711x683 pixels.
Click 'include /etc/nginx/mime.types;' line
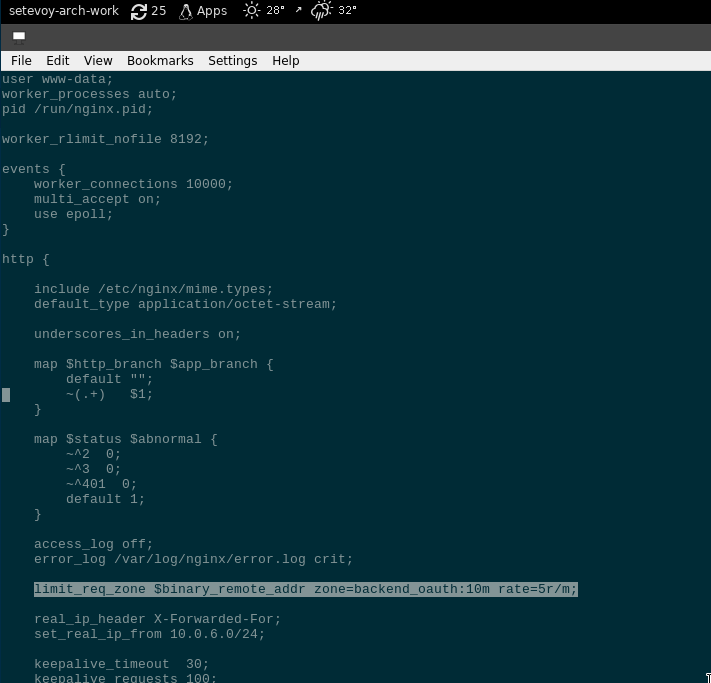click(153, 289)
